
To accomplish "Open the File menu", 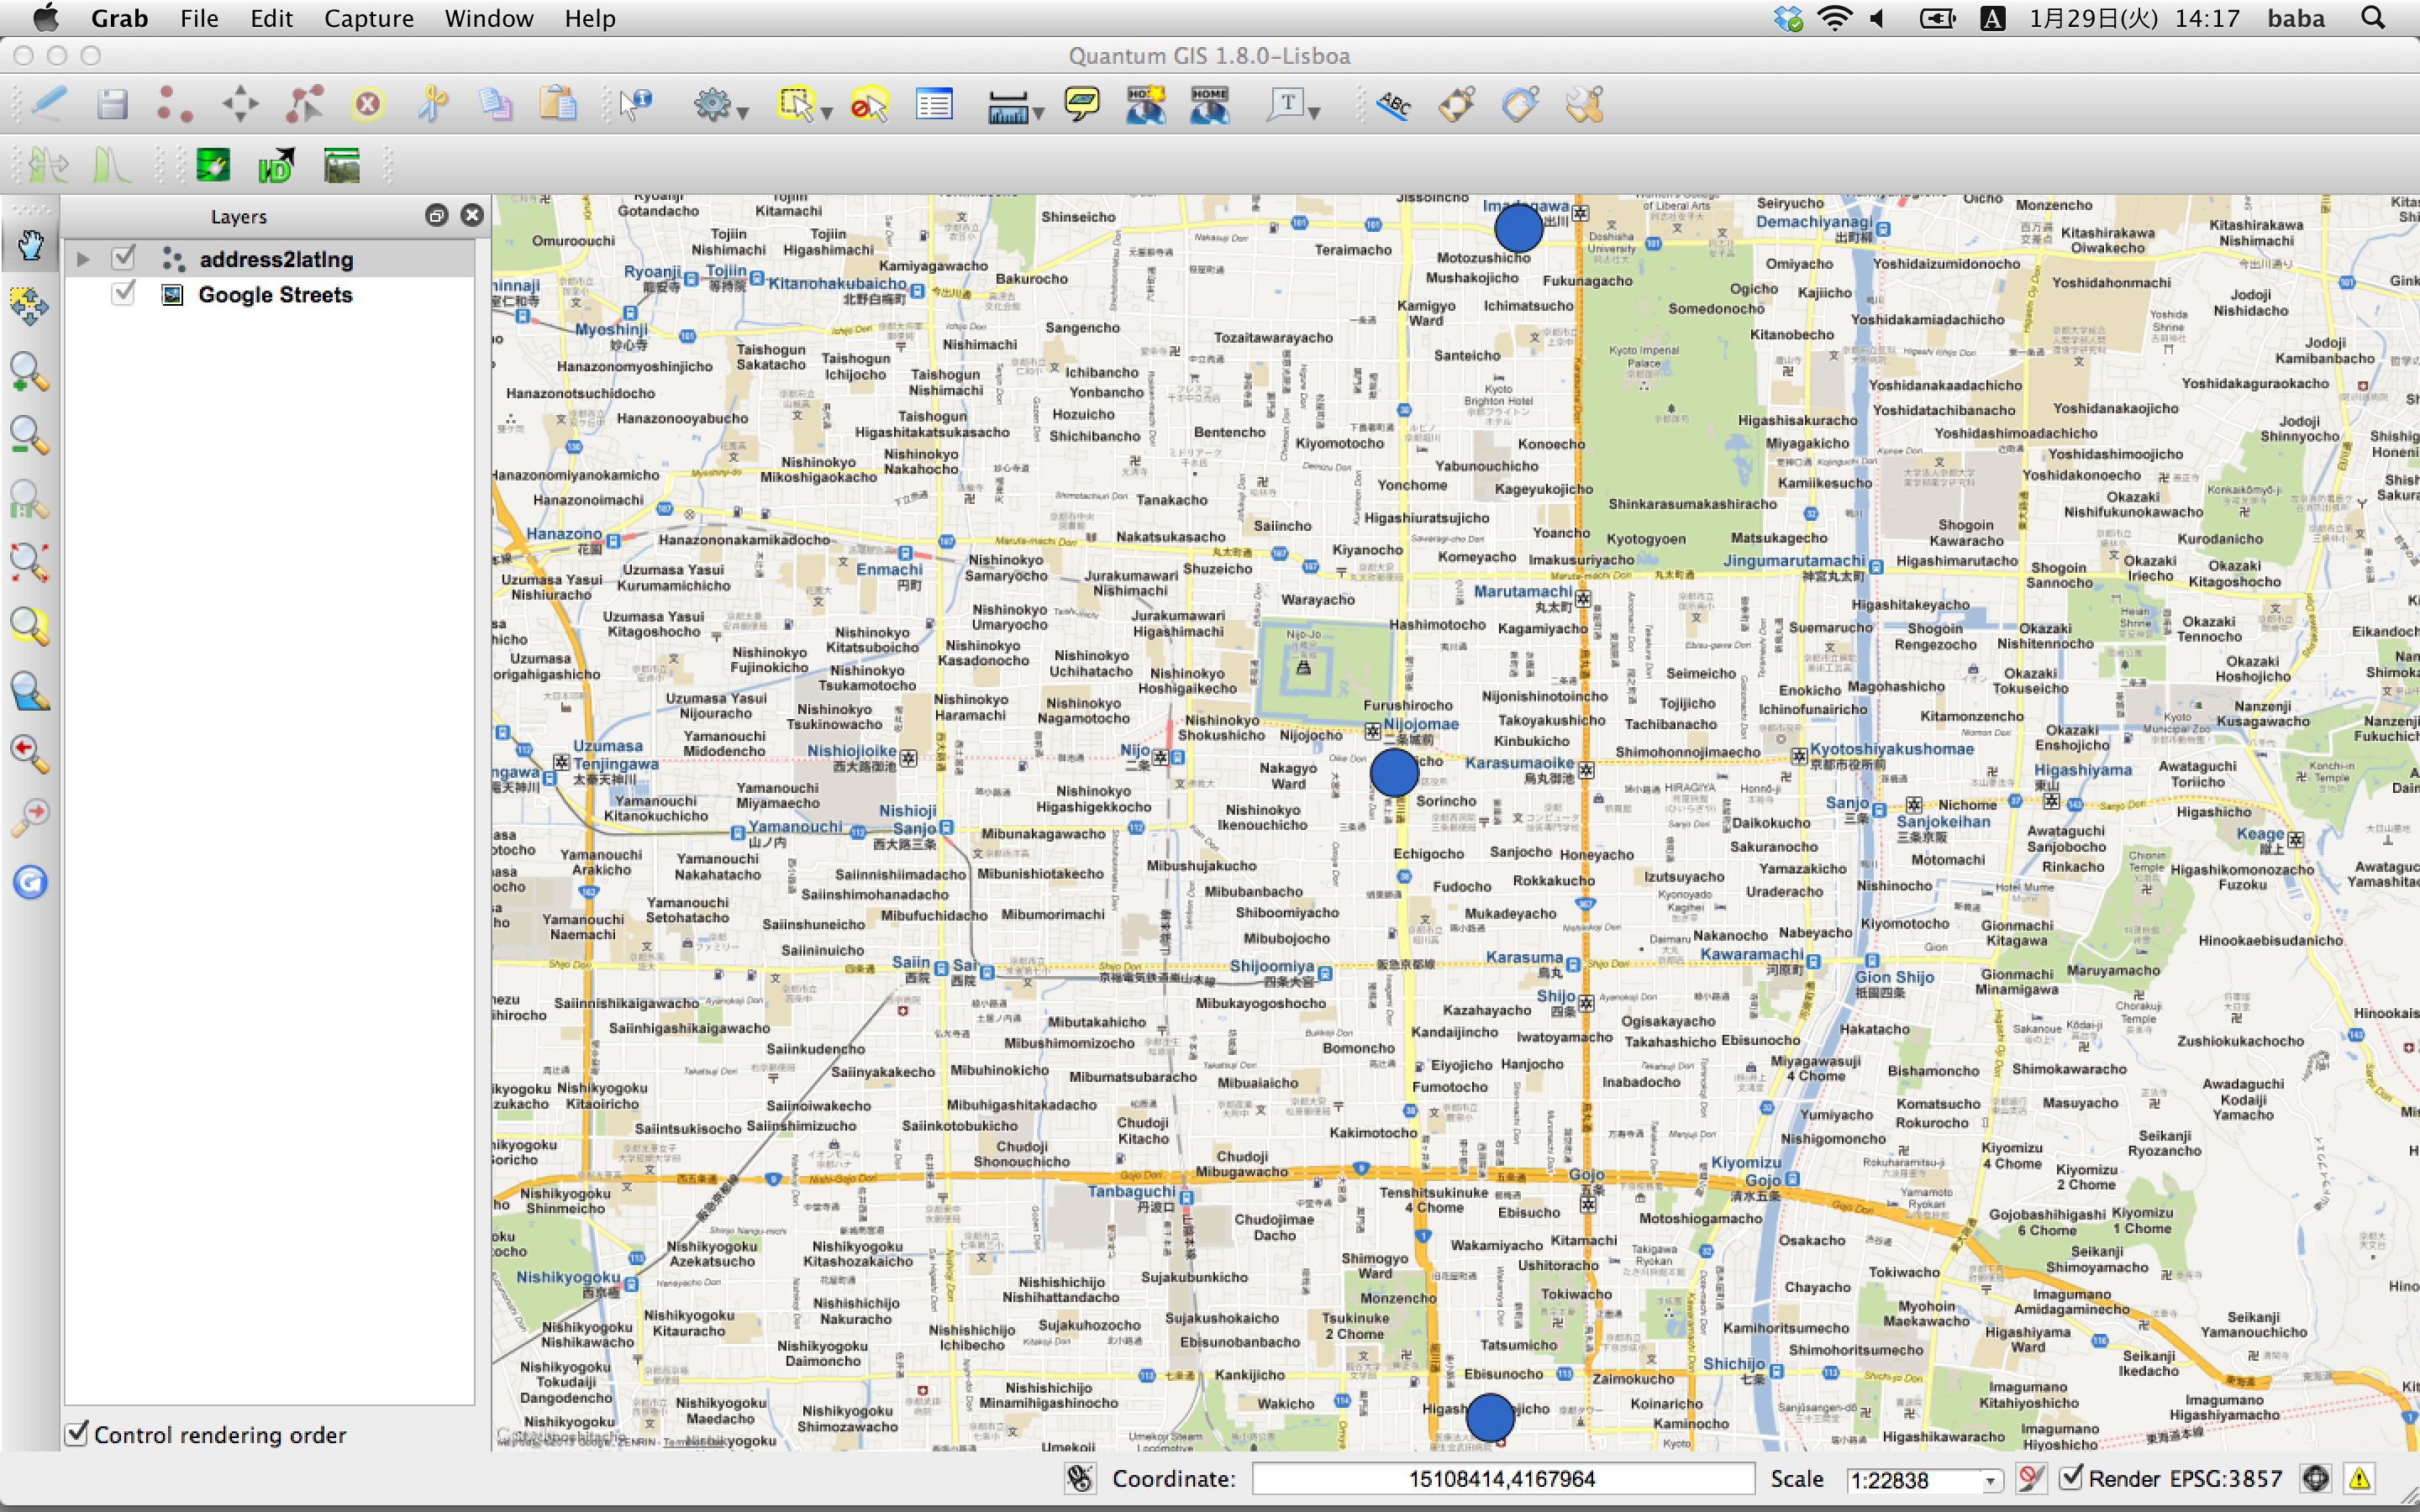I will coord(199,18).
